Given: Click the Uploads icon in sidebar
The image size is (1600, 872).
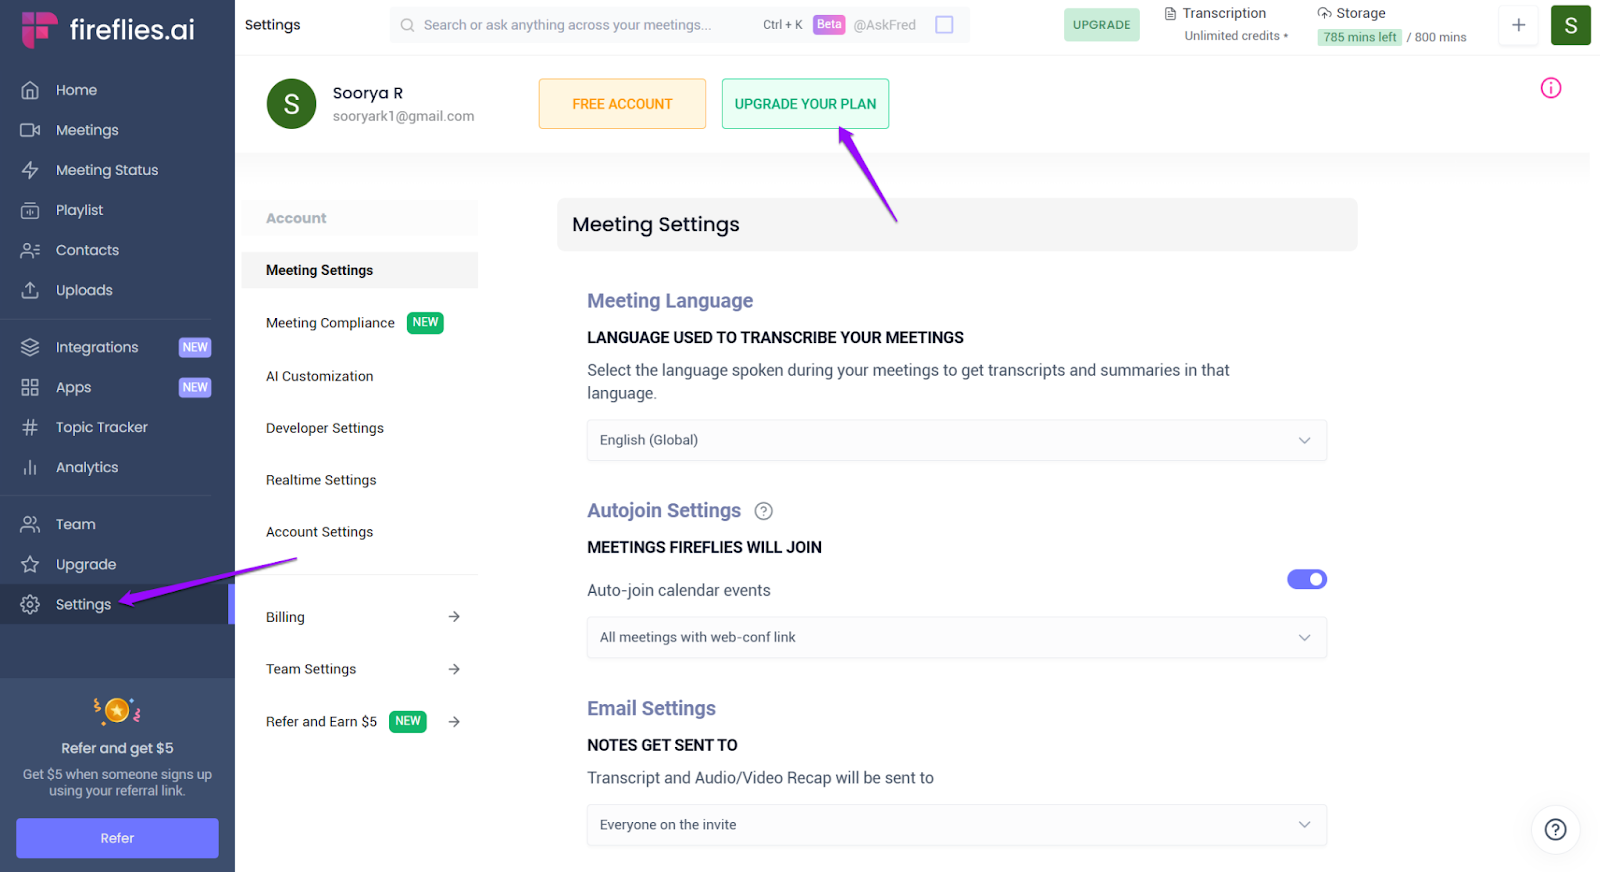Looking at the screenshot, I should coord(30,290).
